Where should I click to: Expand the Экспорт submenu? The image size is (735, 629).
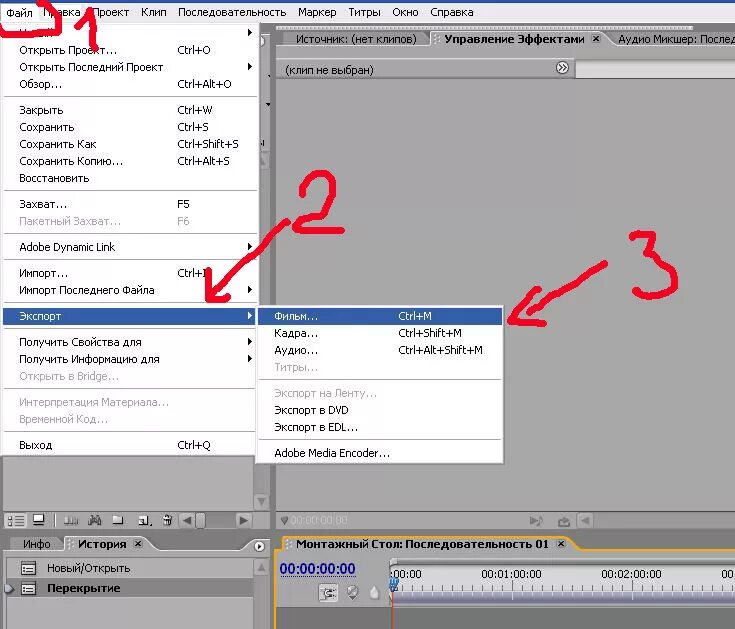(x=130, y=316)
